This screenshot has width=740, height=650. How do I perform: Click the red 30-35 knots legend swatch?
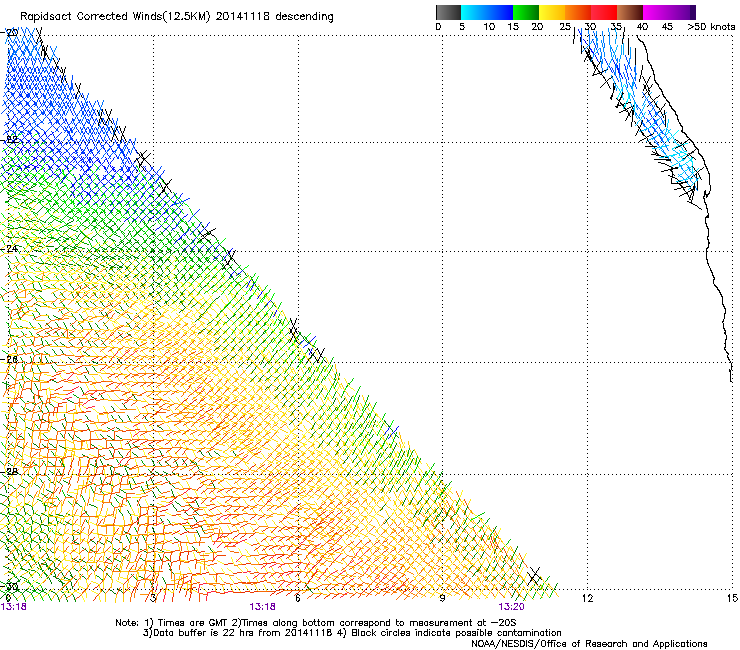(604, 12)
